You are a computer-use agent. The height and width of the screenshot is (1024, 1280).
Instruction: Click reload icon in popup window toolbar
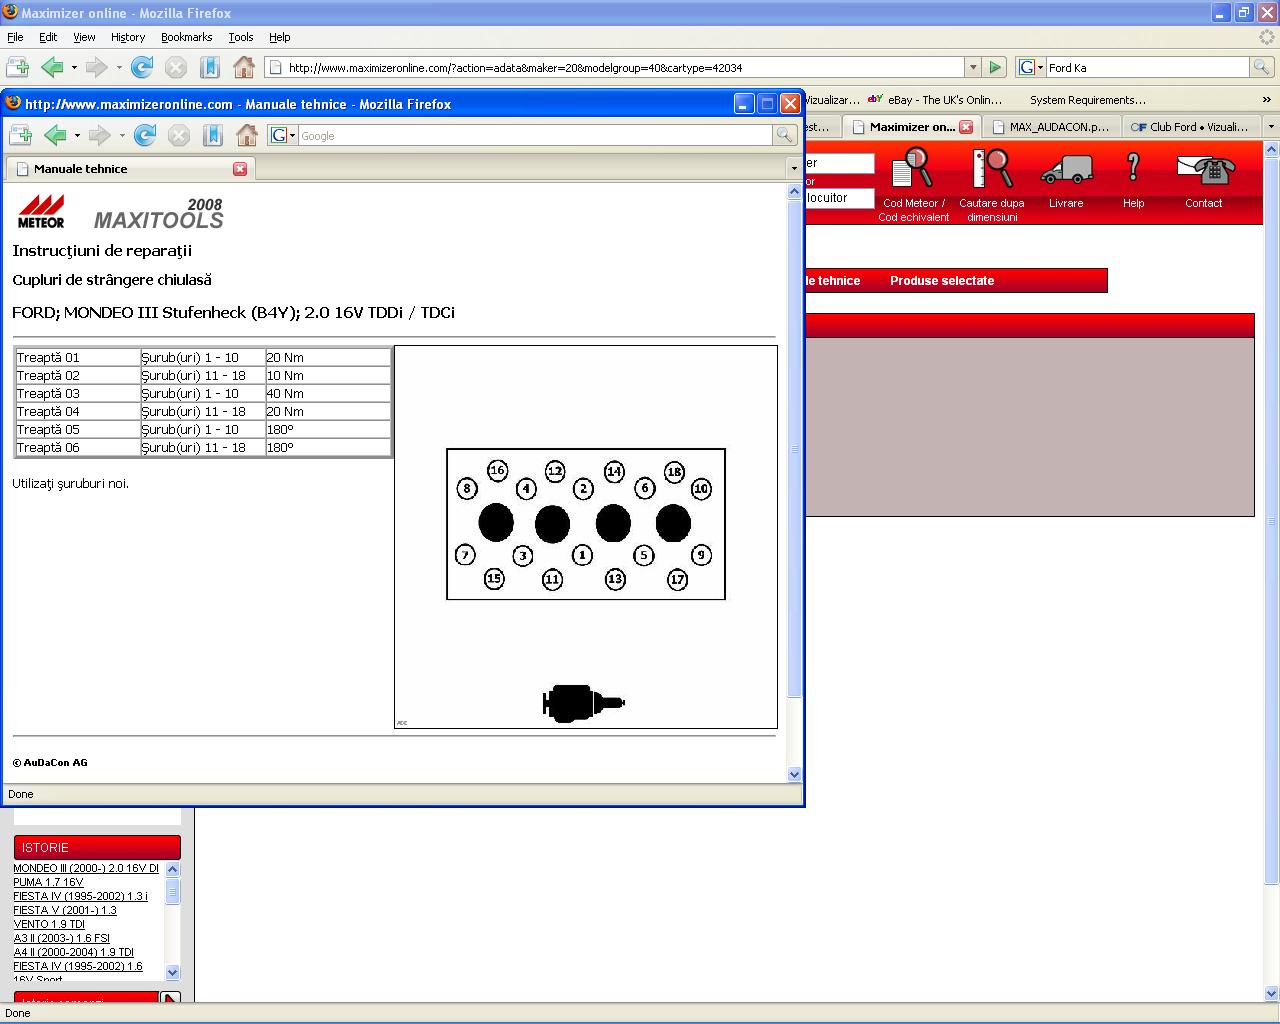click(145, 135)
